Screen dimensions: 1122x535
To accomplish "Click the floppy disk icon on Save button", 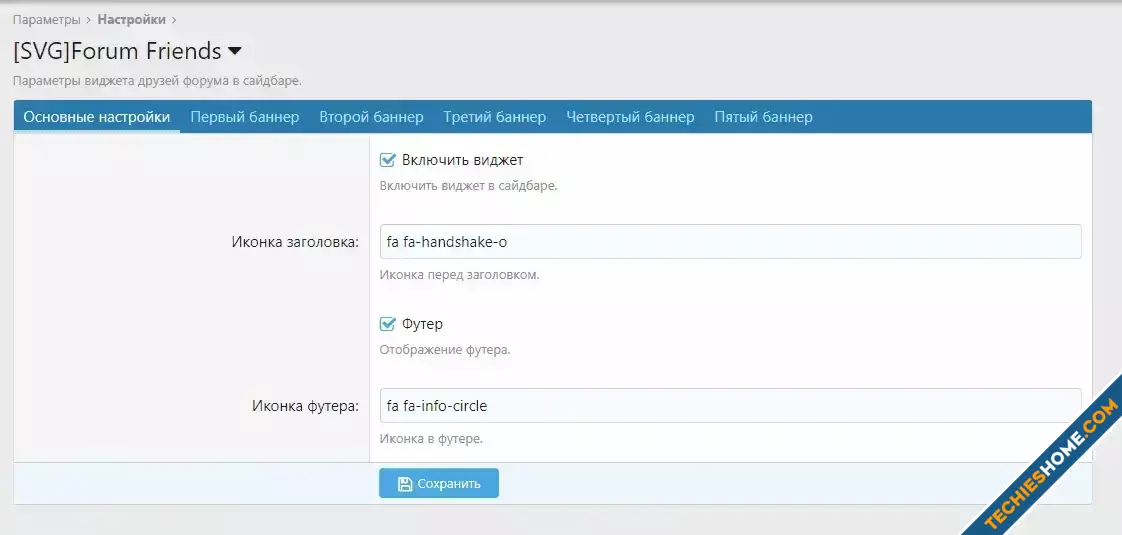I will (x=405, y=484).
